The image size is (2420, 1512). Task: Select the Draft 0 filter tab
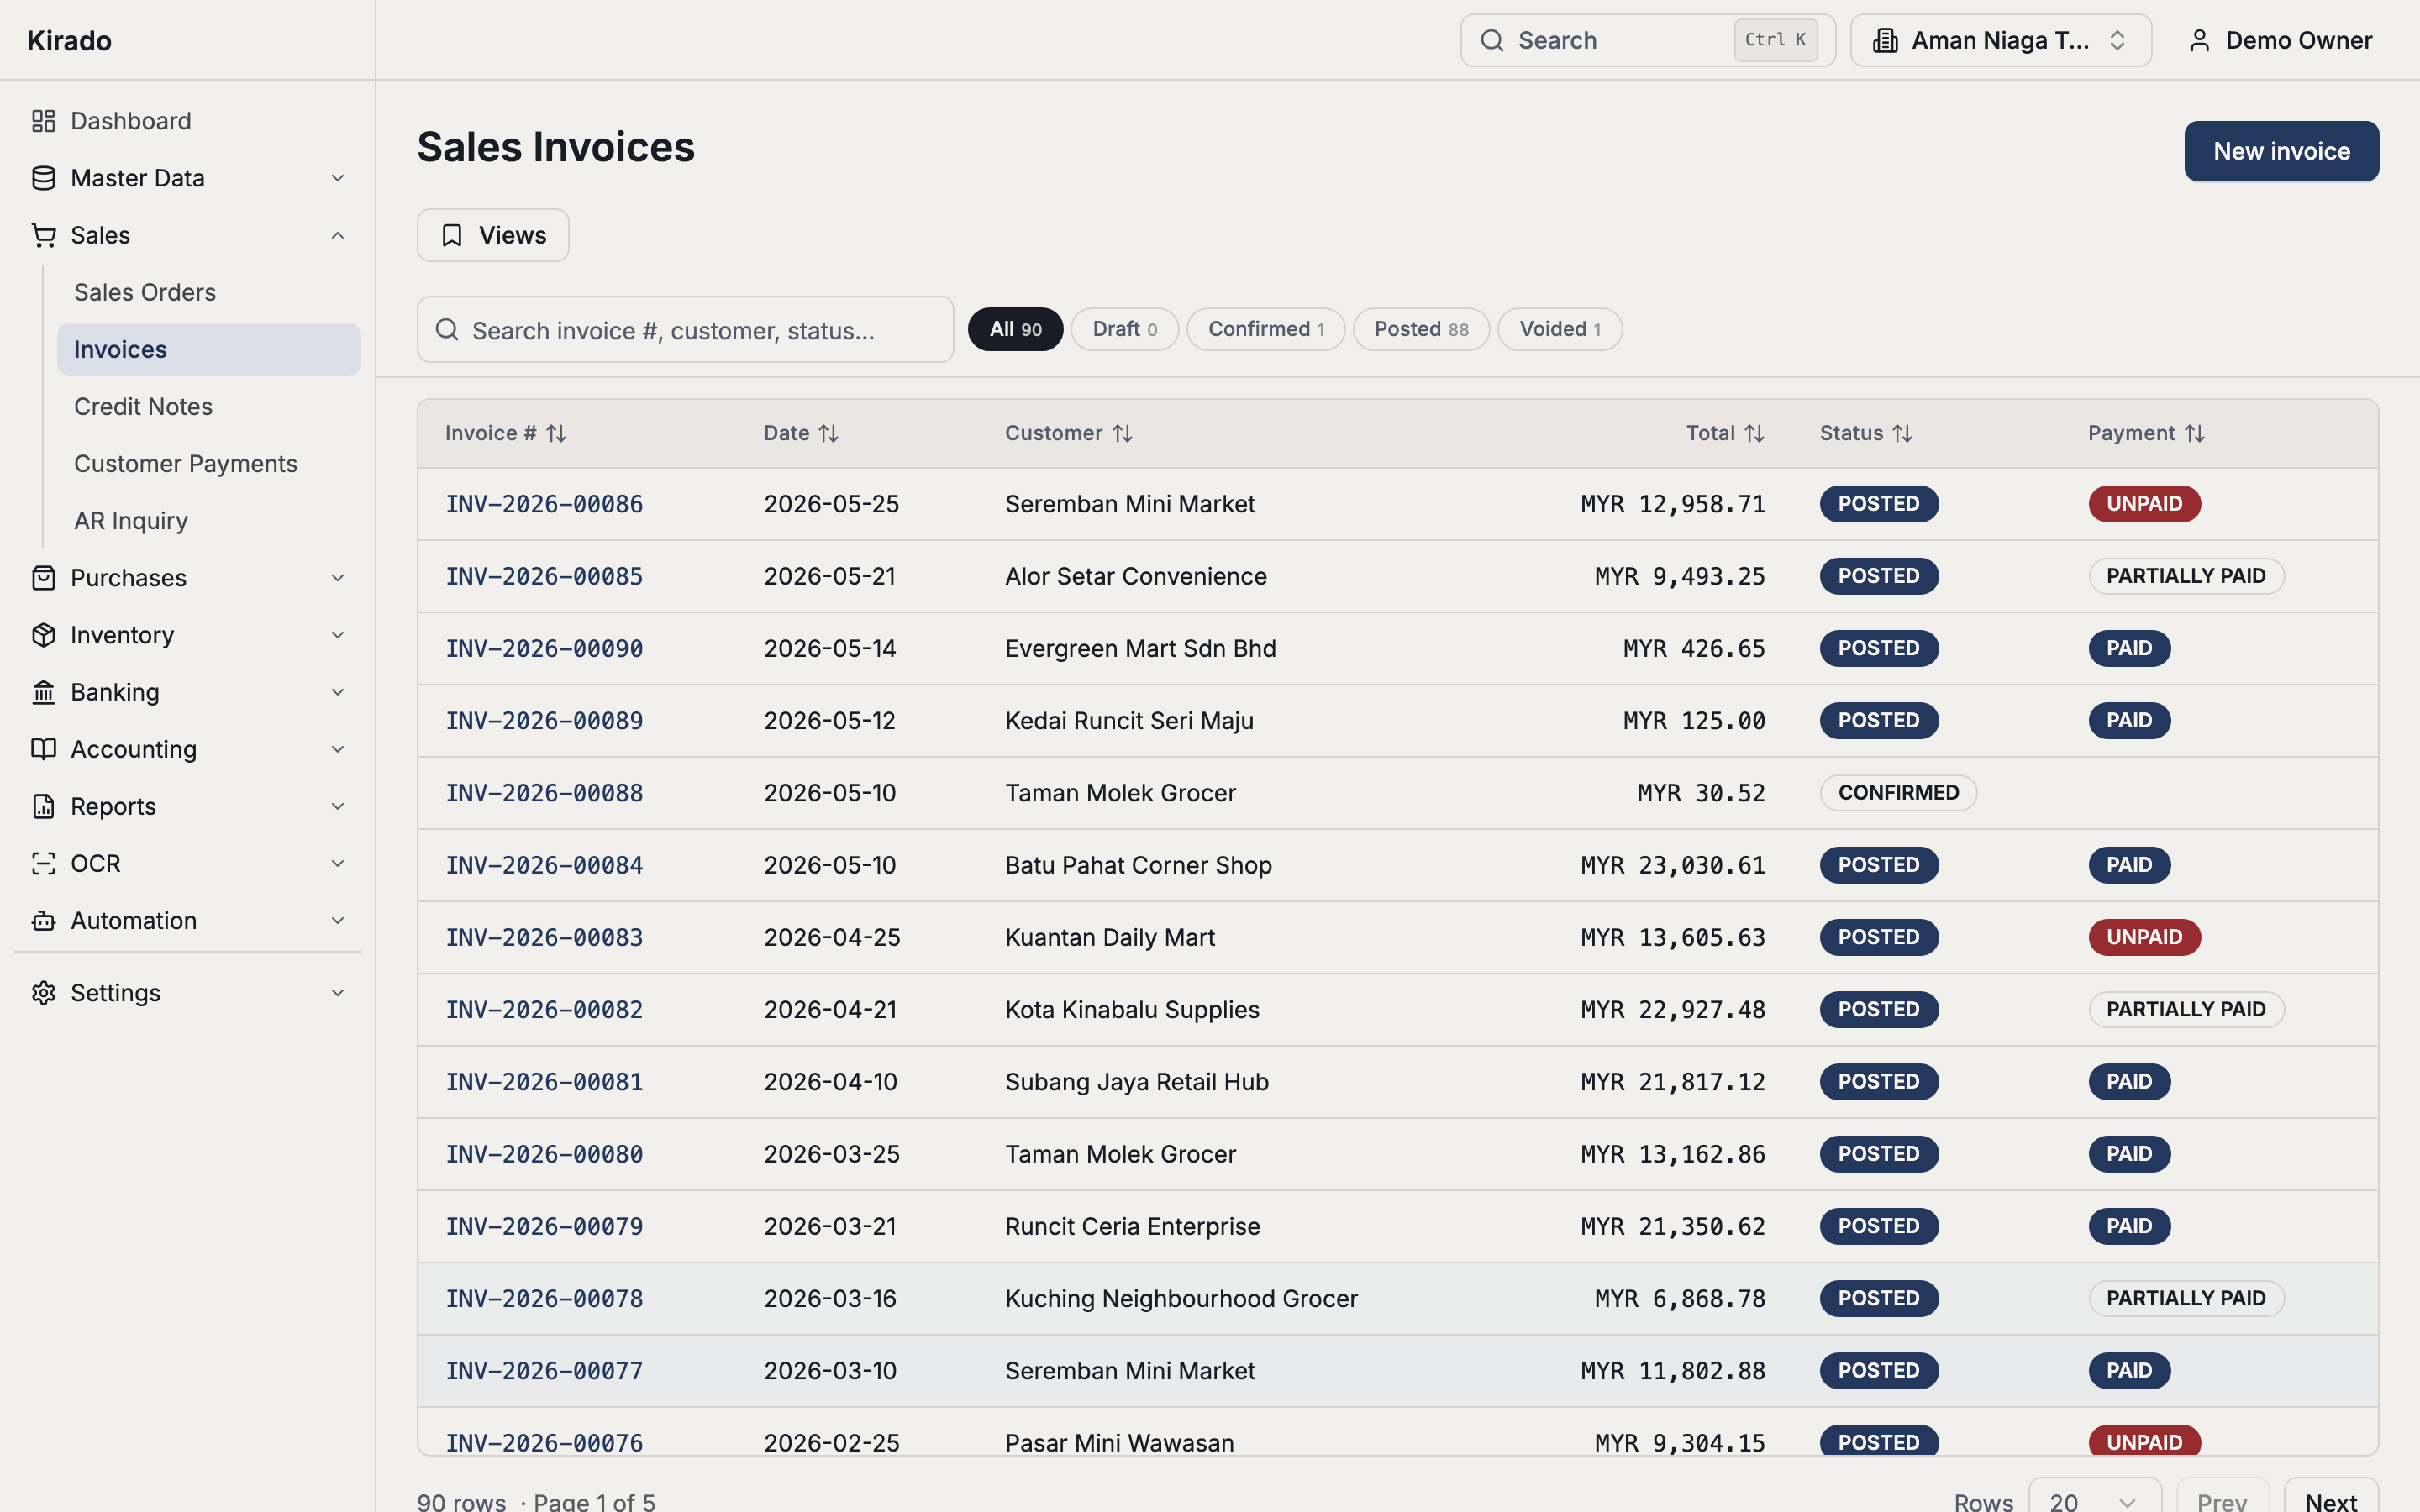click(1125, 329)
